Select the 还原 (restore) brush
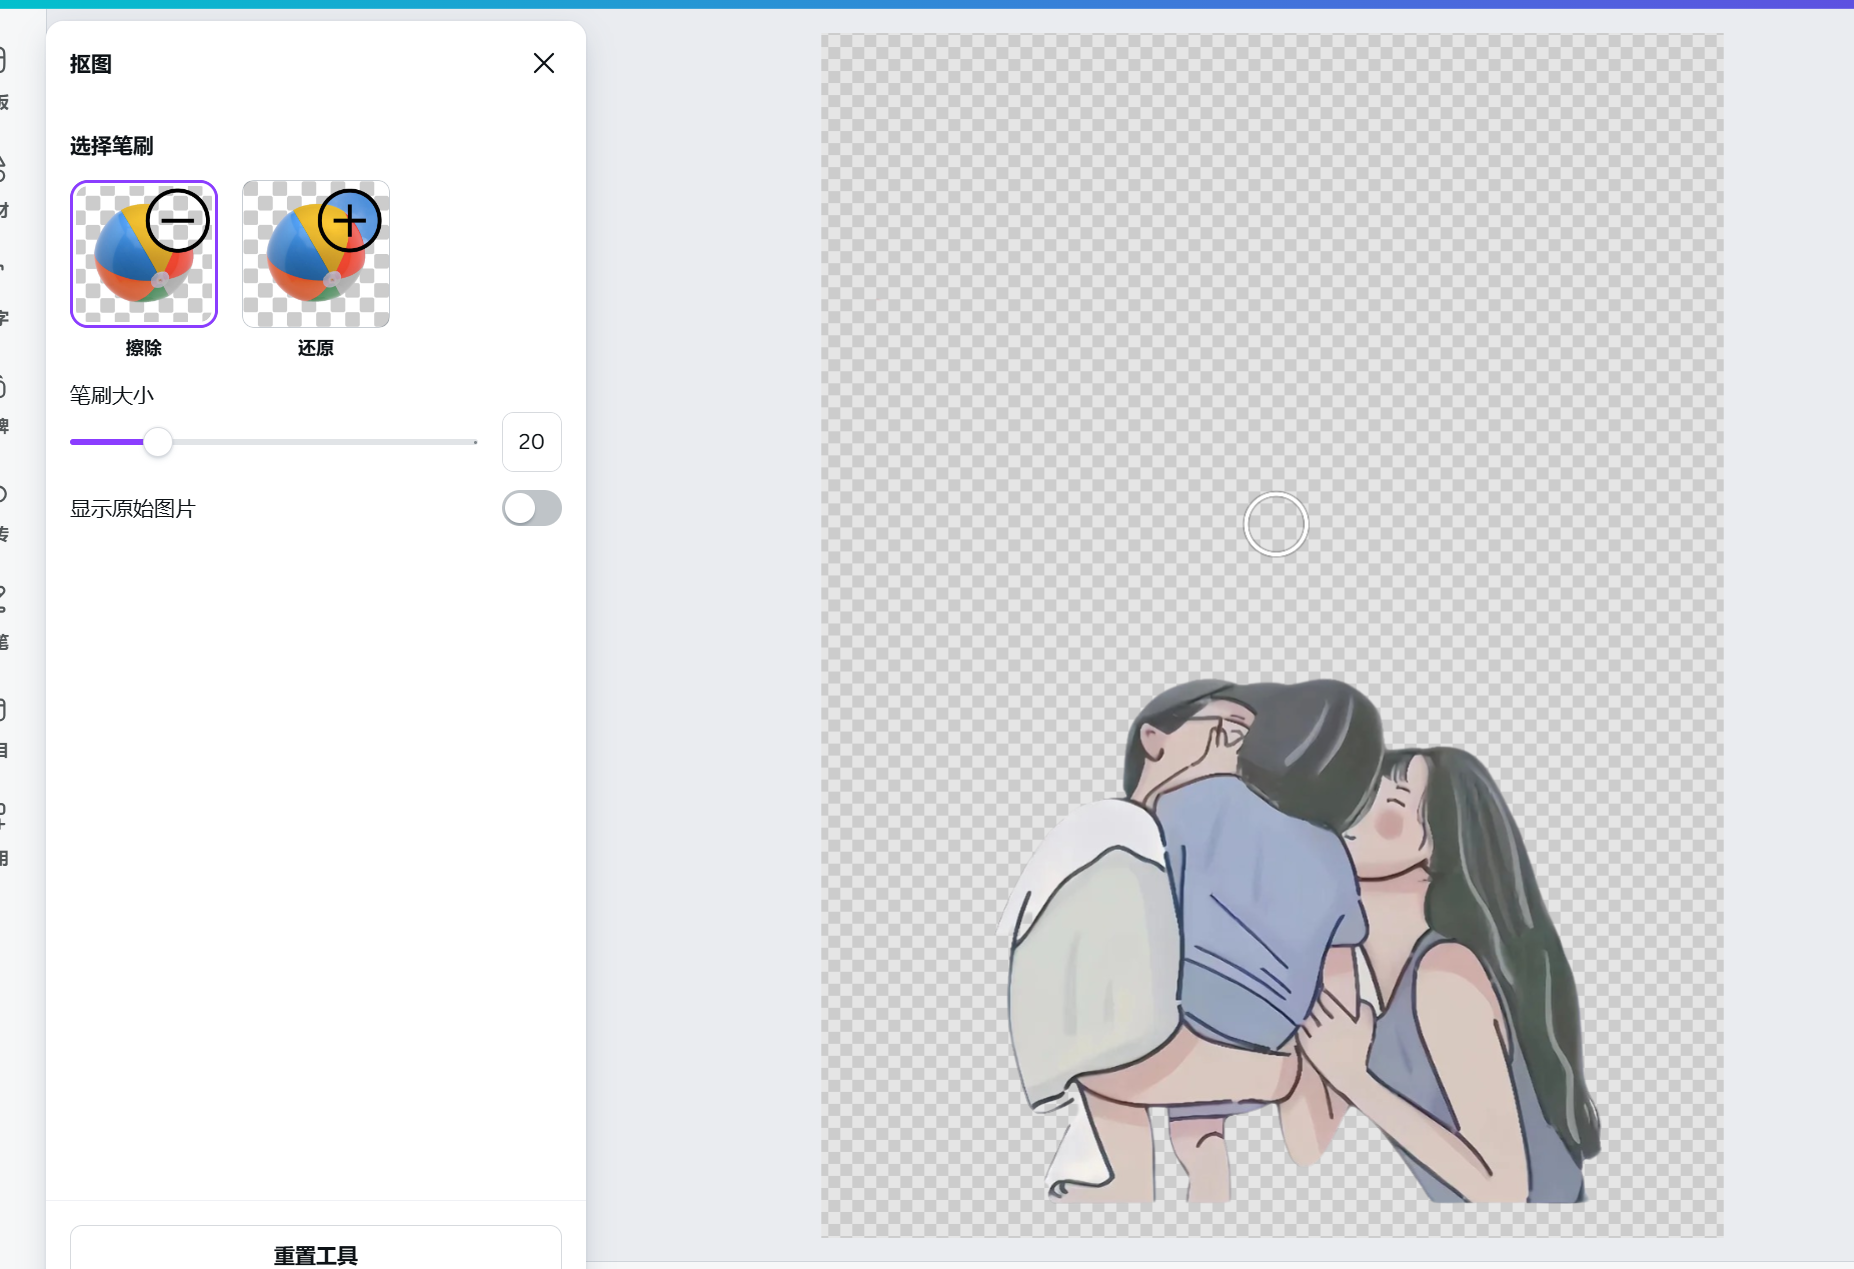The image size is (1854, 1269). tap(314, 253)
